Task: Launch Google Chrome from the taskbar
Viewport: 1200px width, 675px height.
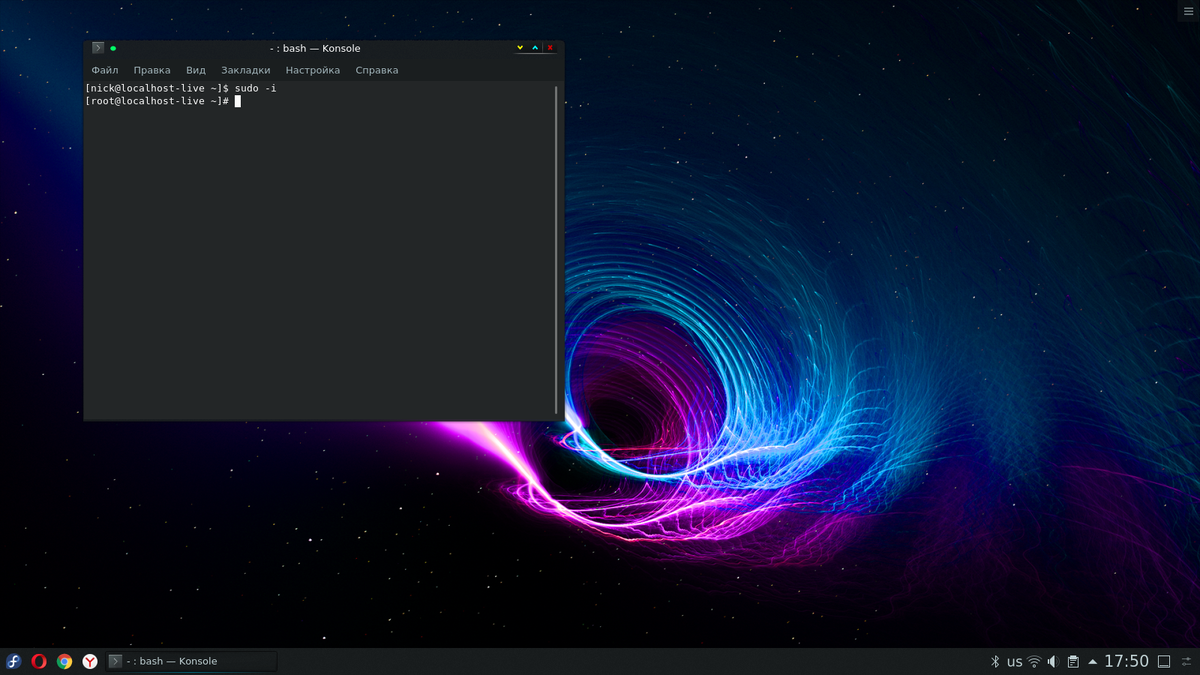Action: (x=64, y=661)
